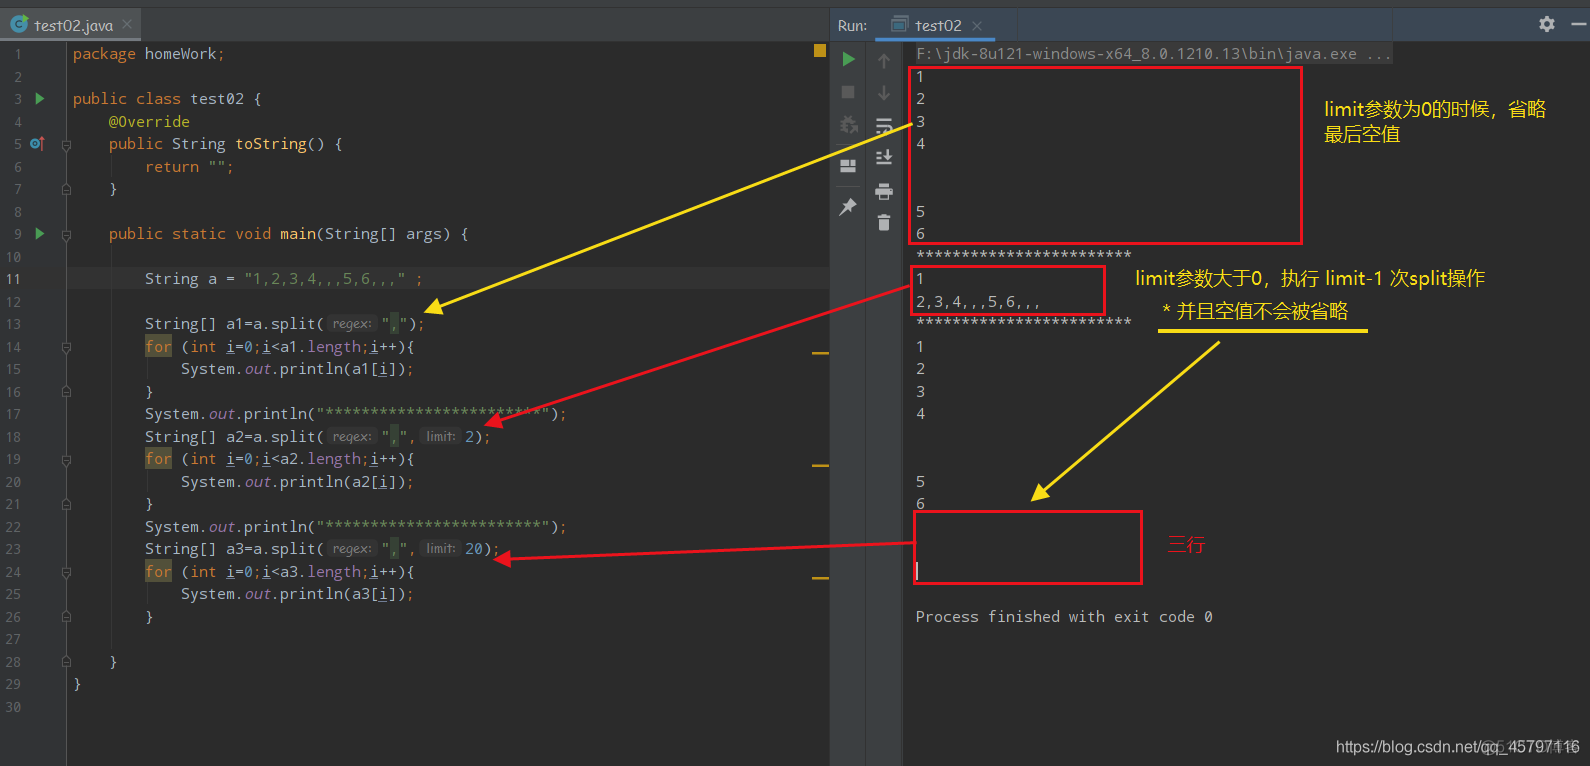Click '@Override' annotation in editor
The height and width of the screenshot is (766, 1590).
[x=149, y=122]
